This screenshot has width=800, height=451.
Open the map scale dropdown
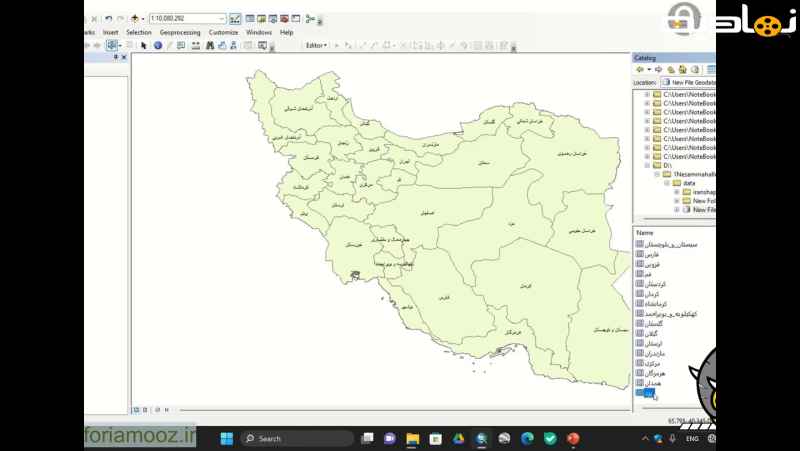(222, 18)
